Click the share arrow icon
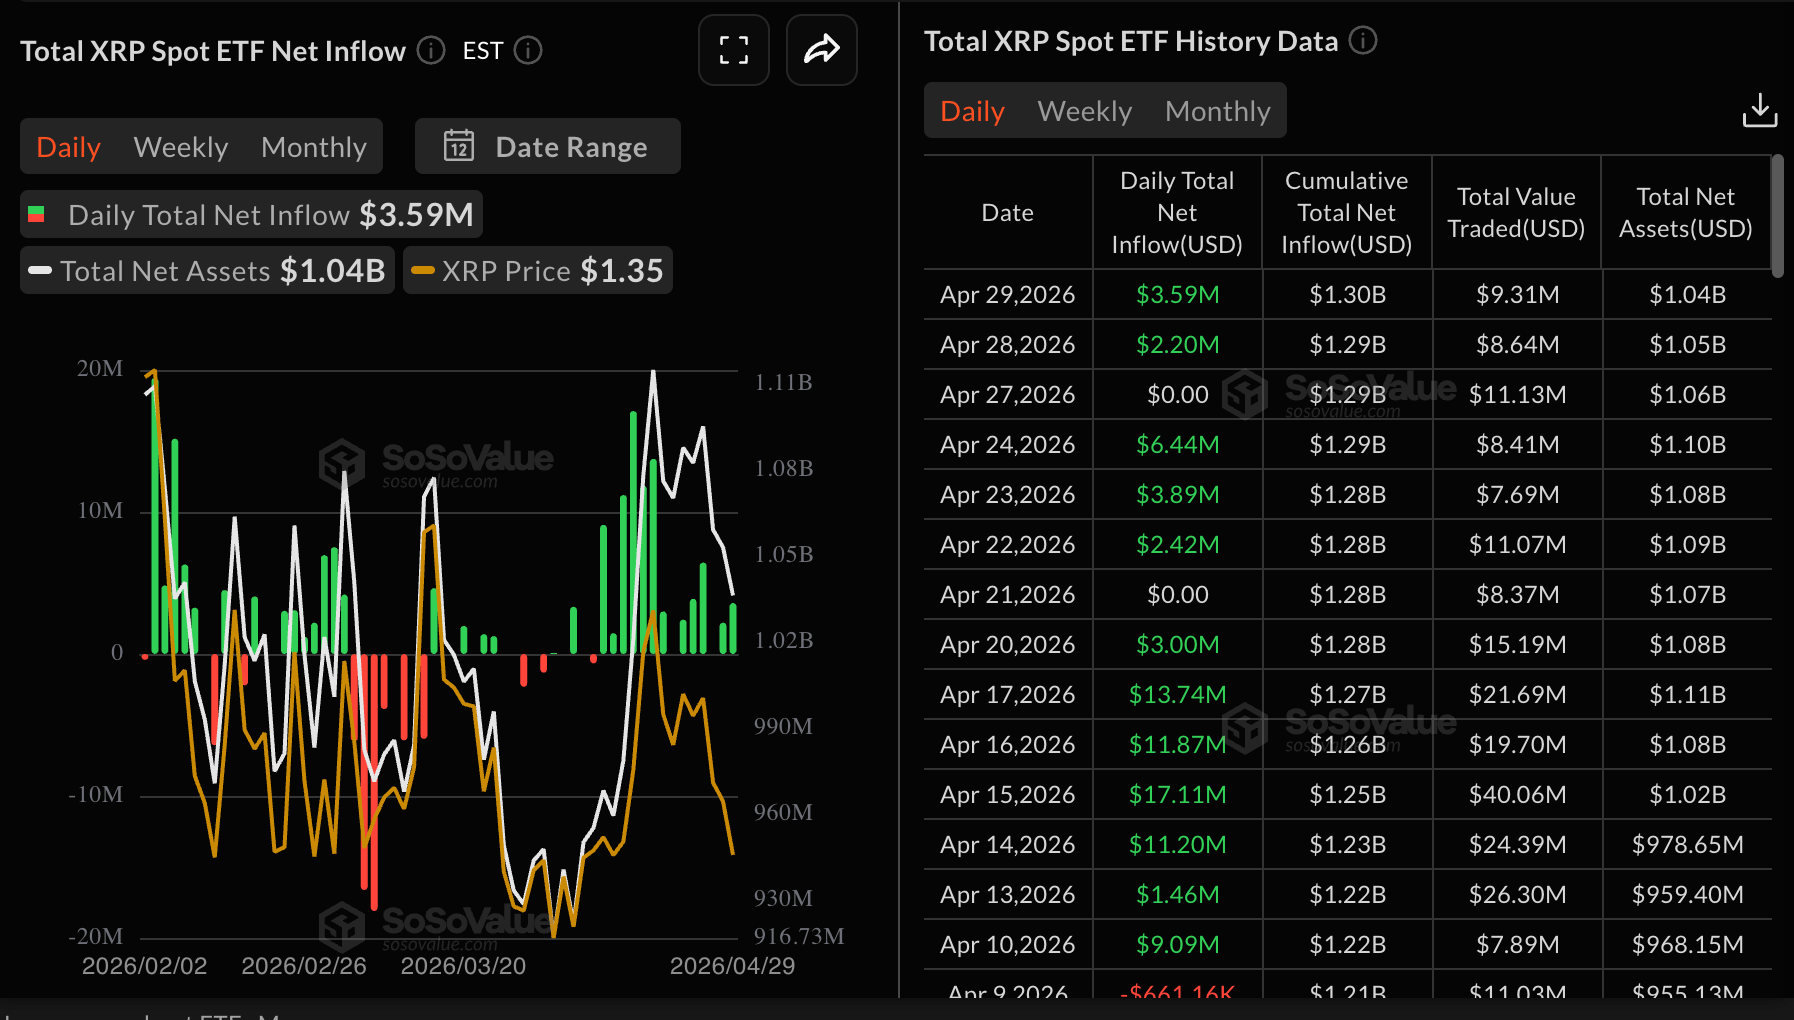 click(821, 50)
